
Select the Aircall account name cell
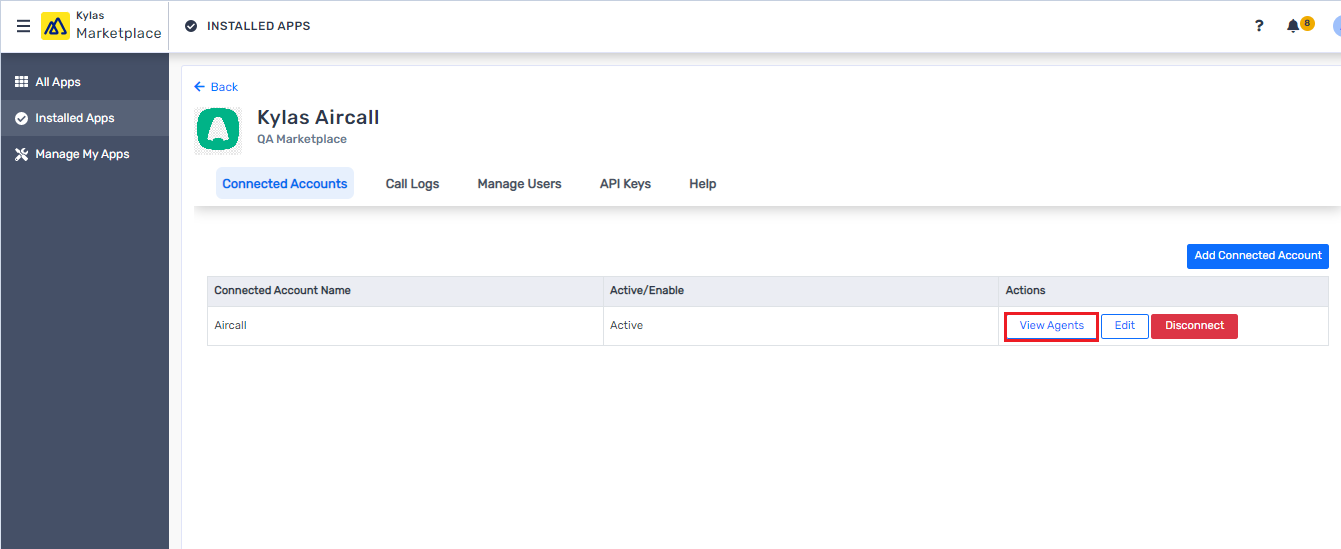(x=405, y=326)
